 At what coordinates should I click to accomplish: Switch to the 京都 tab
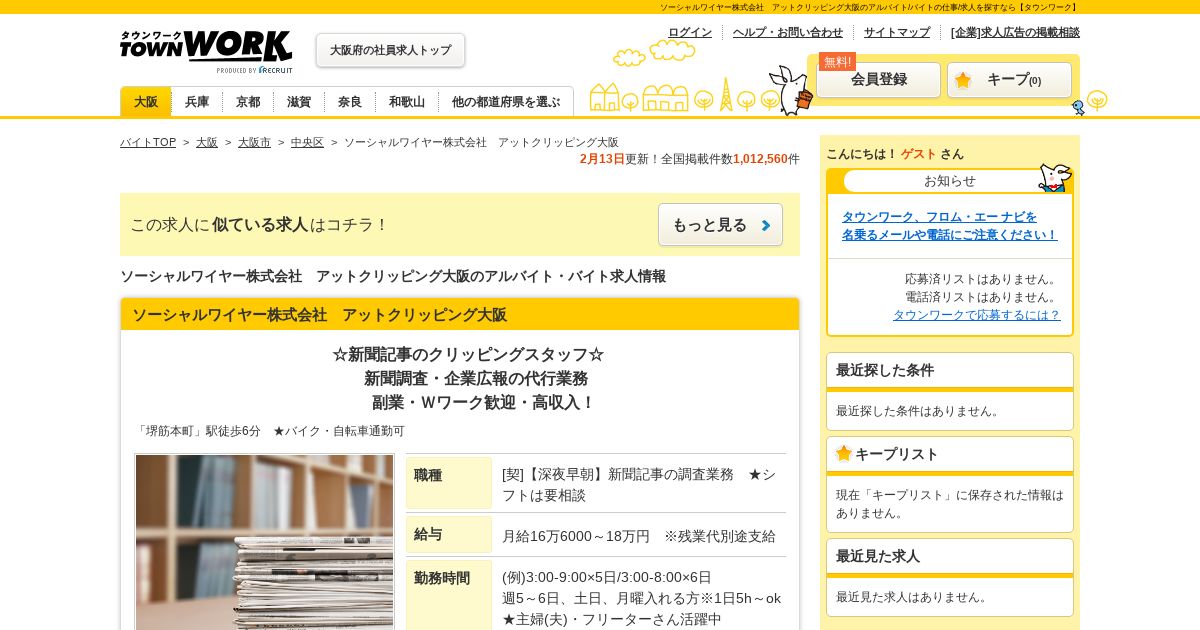click(x=248, y=102)
